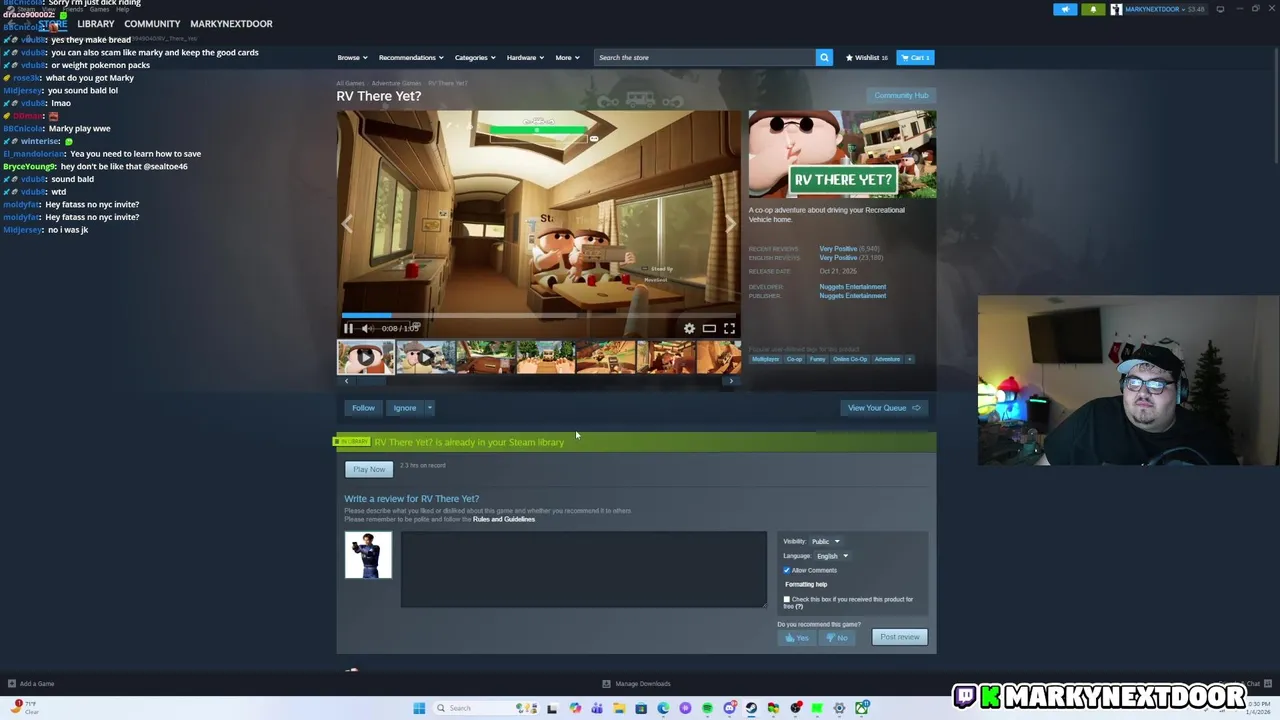Enter fullscreen on the trailer

[729, 328]
